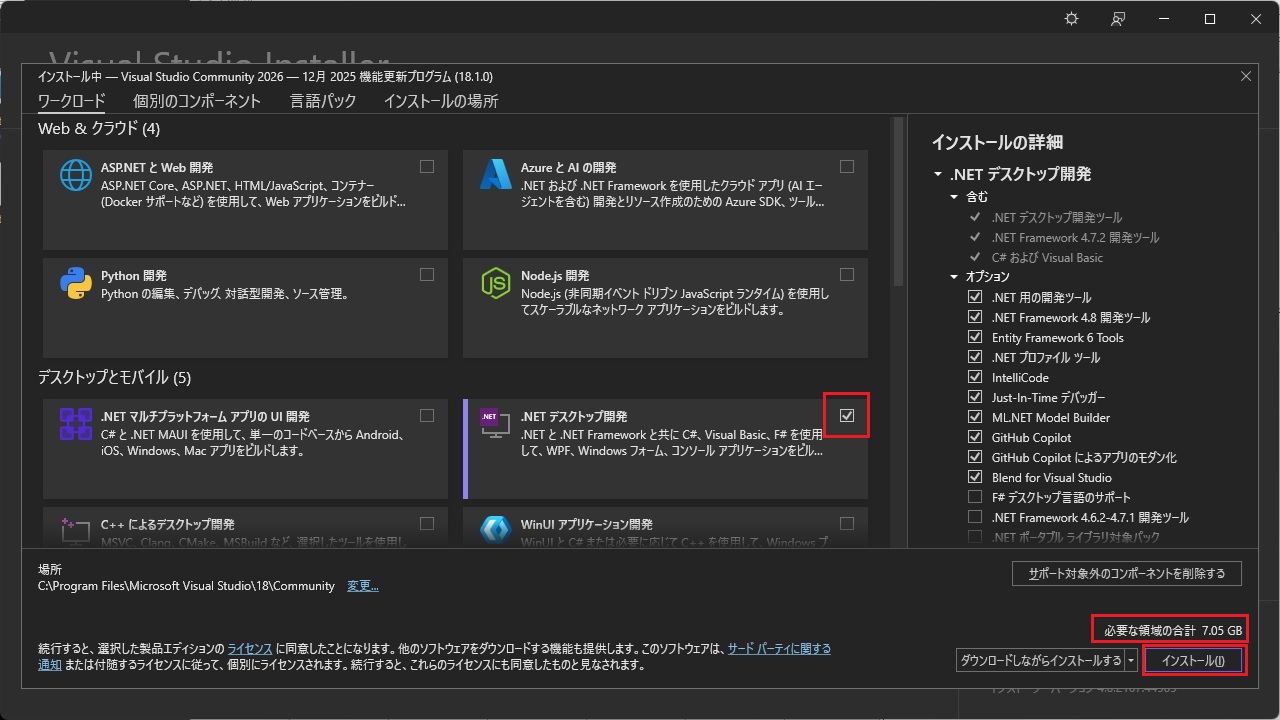Click the Node.js 開発 workload icon

point(496,284)
